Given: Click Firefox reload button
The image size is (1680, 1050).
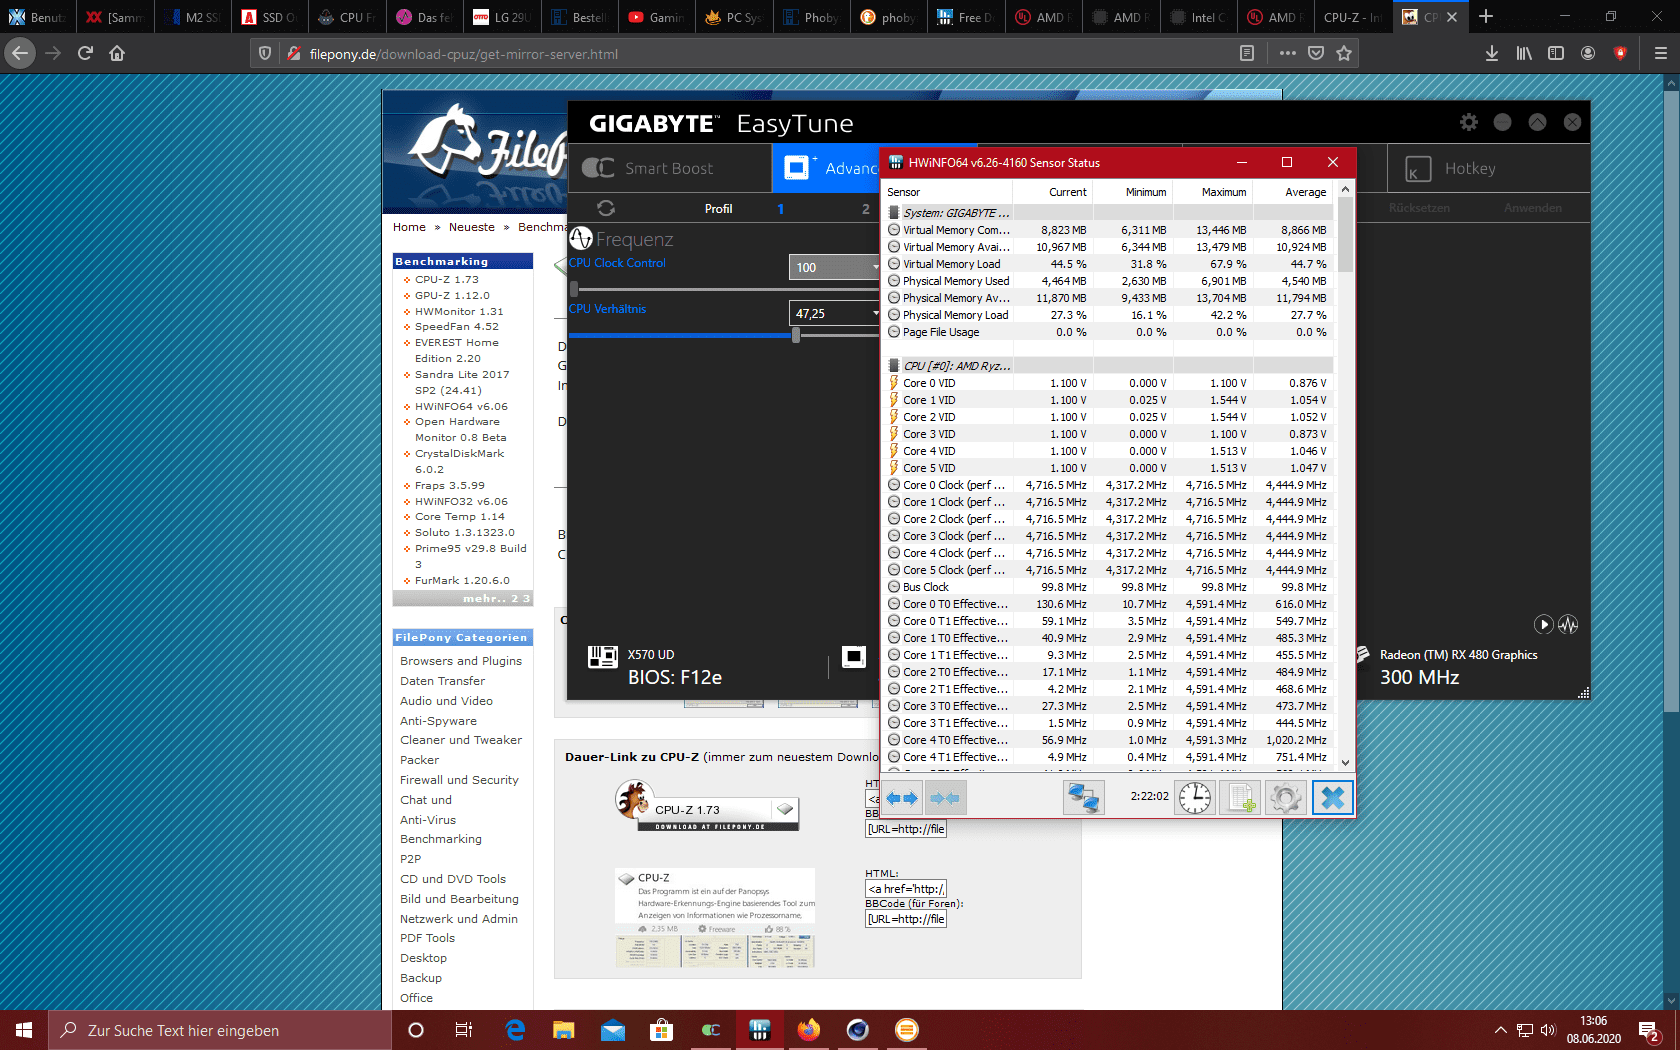Looking at the screenshot, I should coord(85,53).
